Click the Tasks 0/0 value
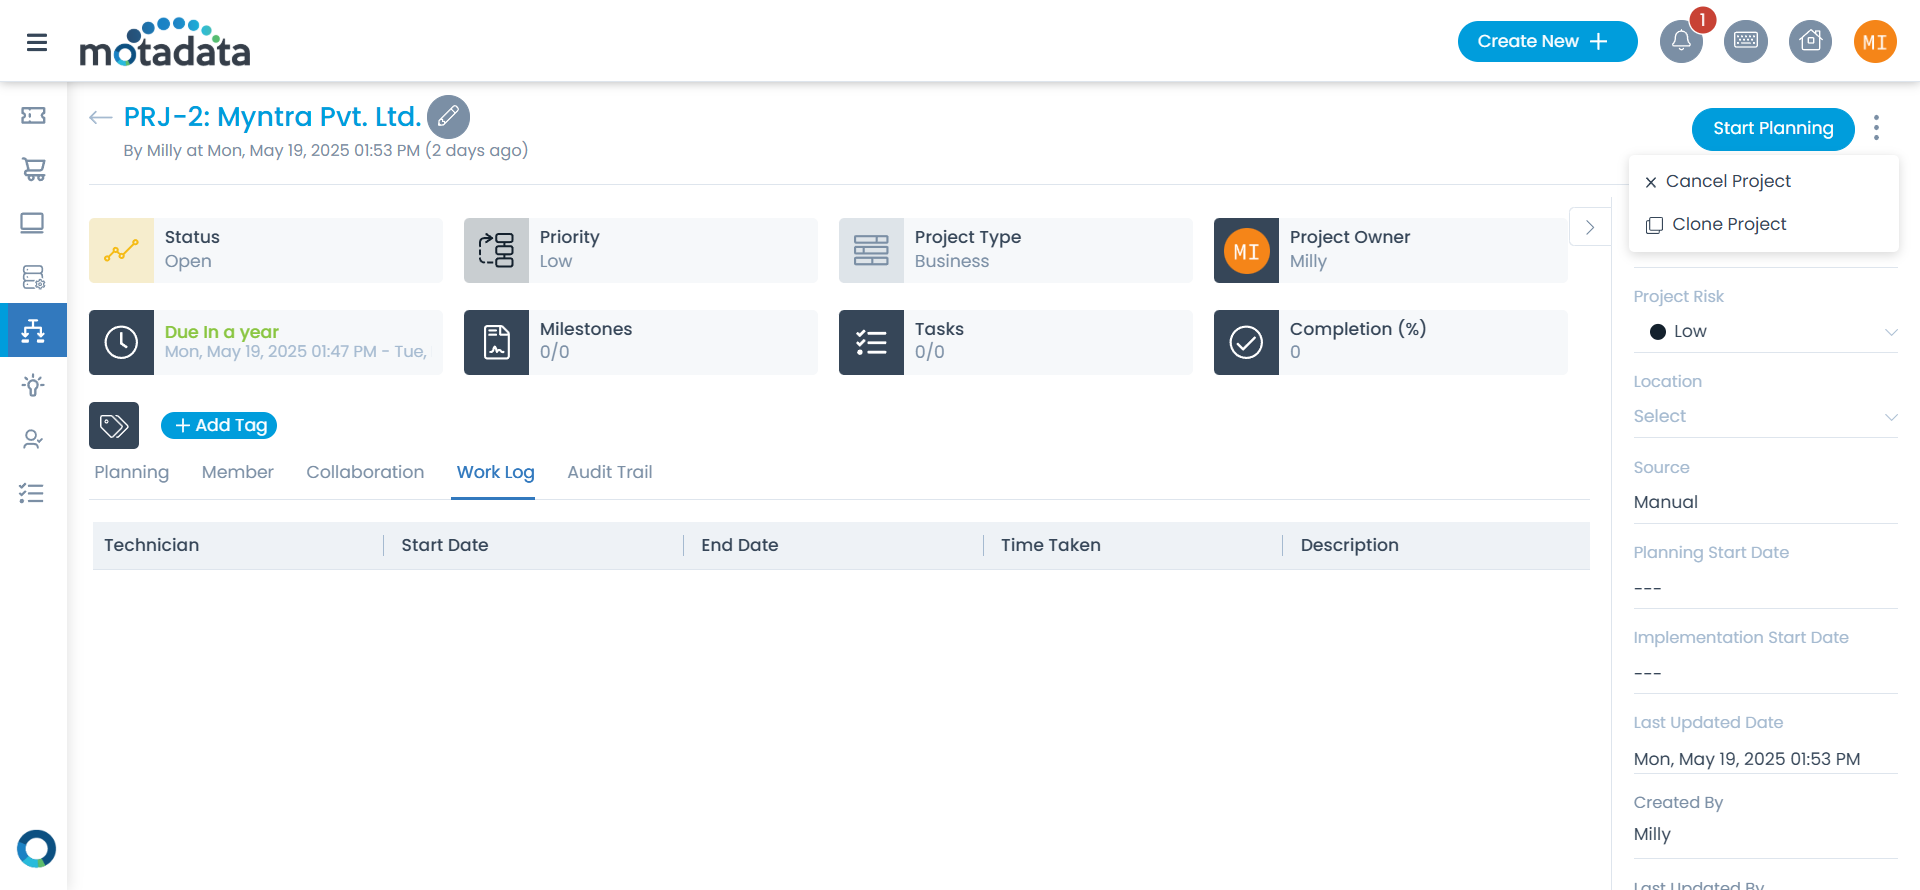 pos(930,352)
